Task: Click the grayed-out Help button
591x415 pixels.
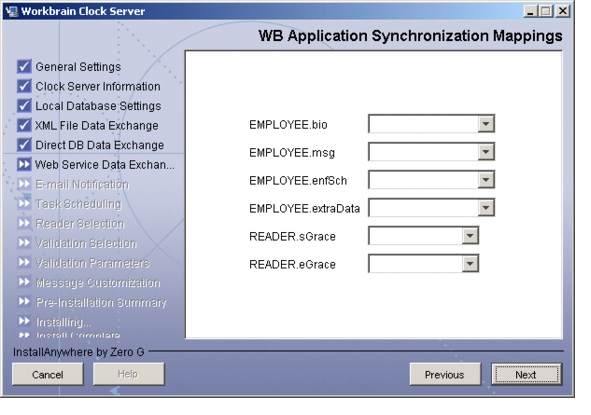Action: coord(129,374)
